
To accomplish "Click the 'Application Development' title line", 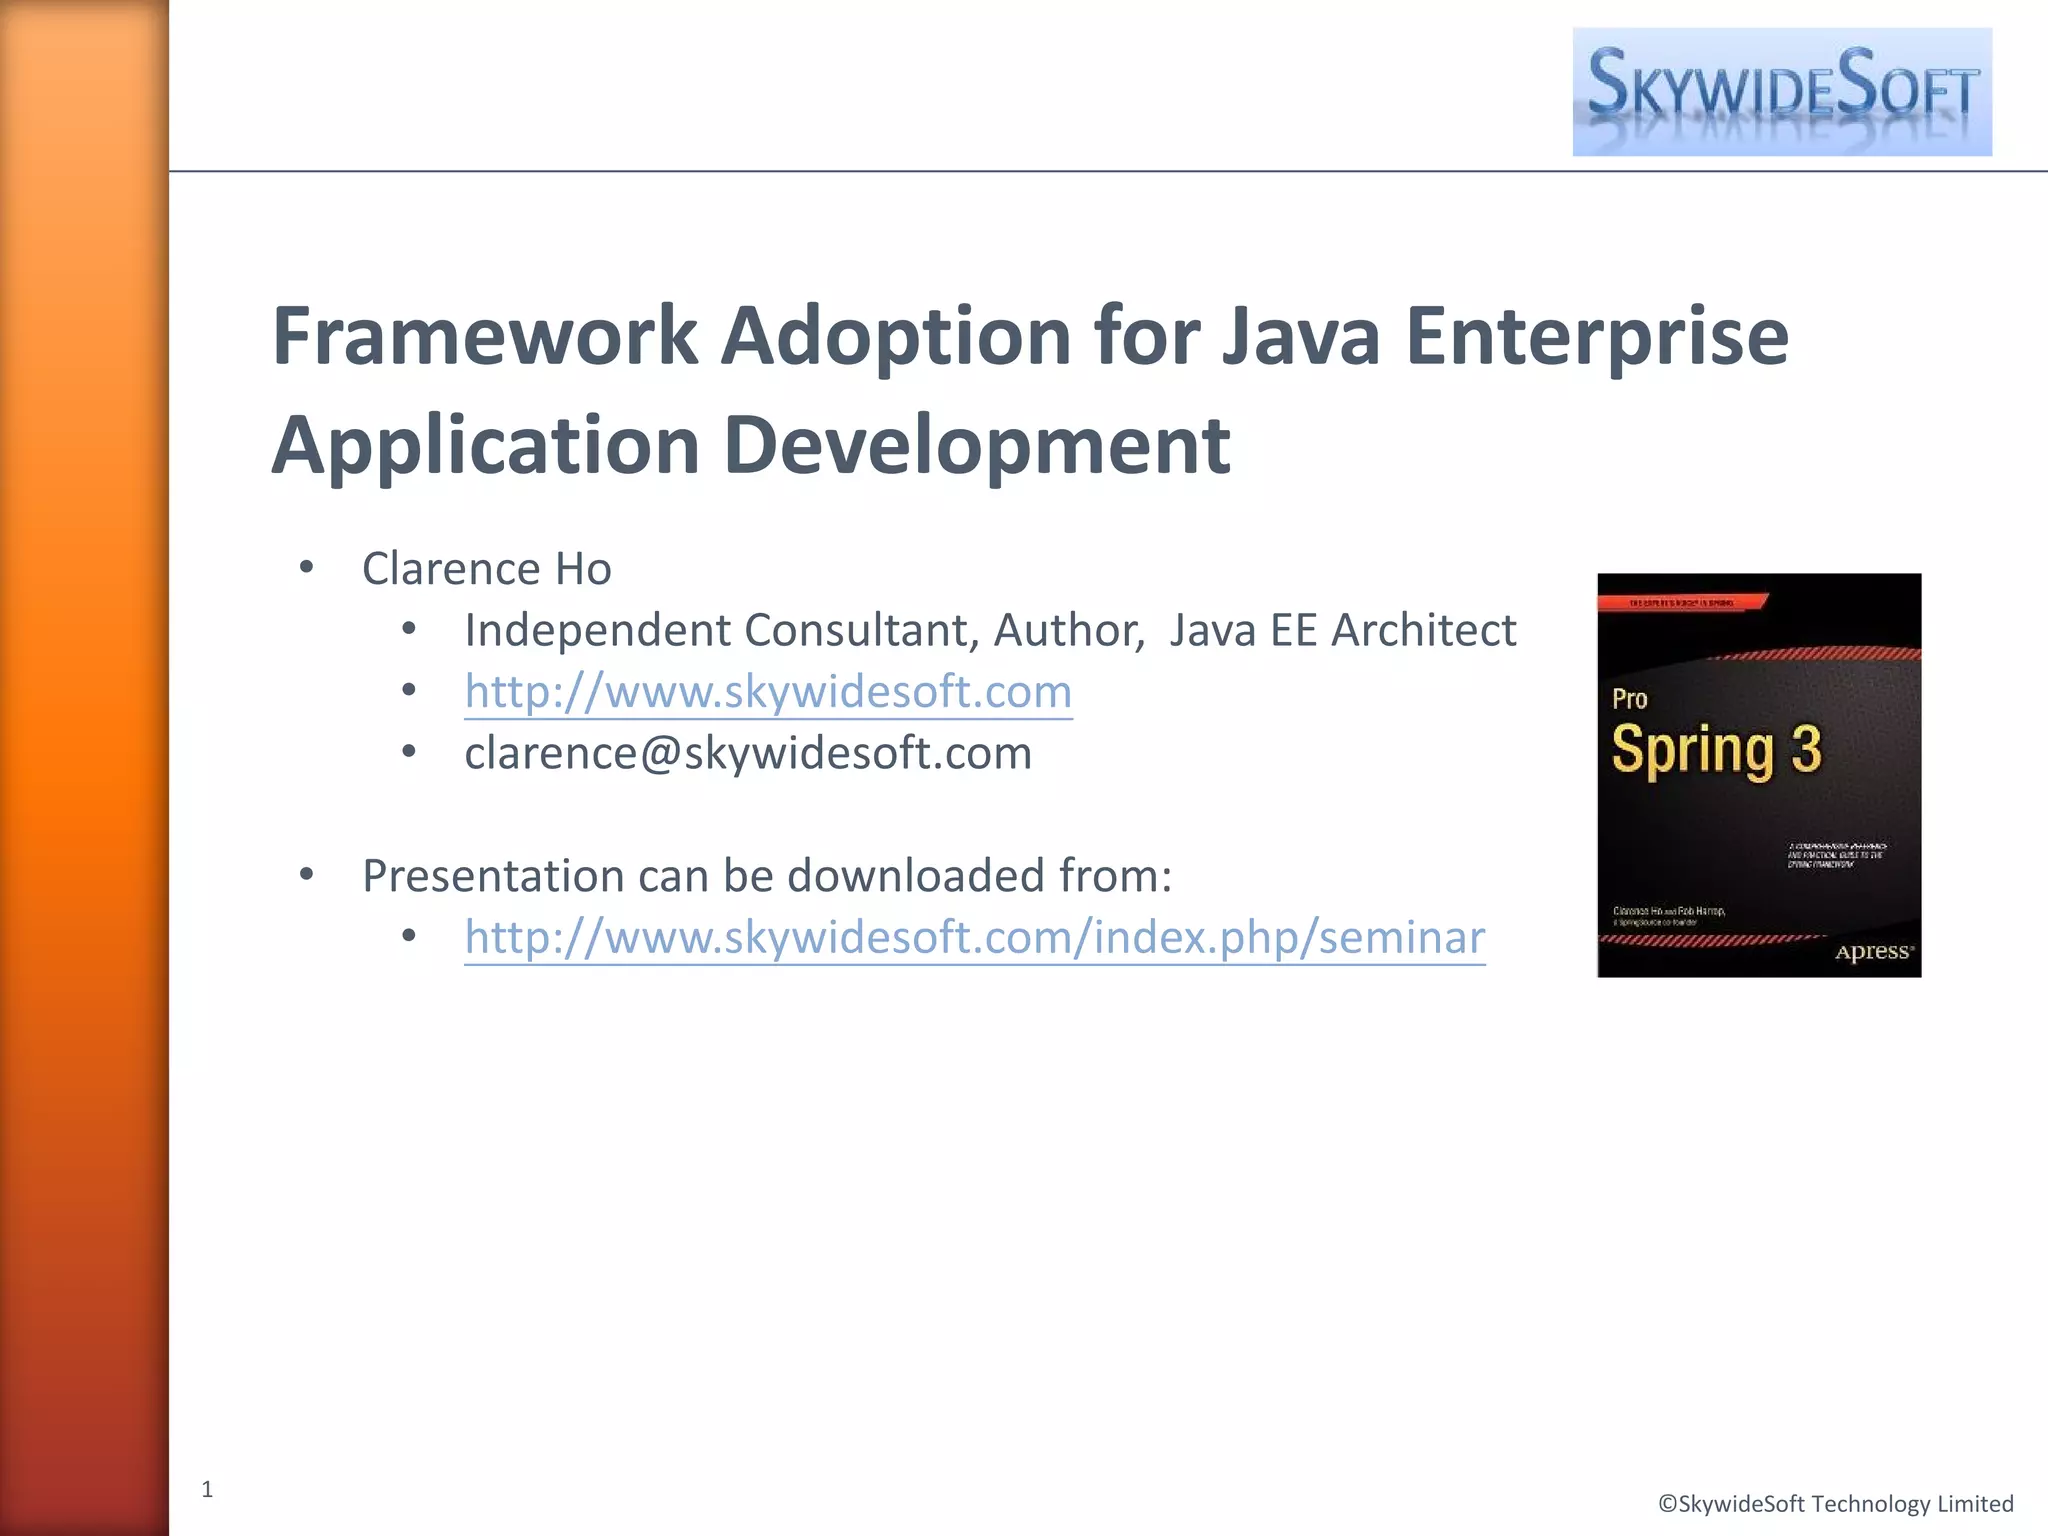I will 750,445.
